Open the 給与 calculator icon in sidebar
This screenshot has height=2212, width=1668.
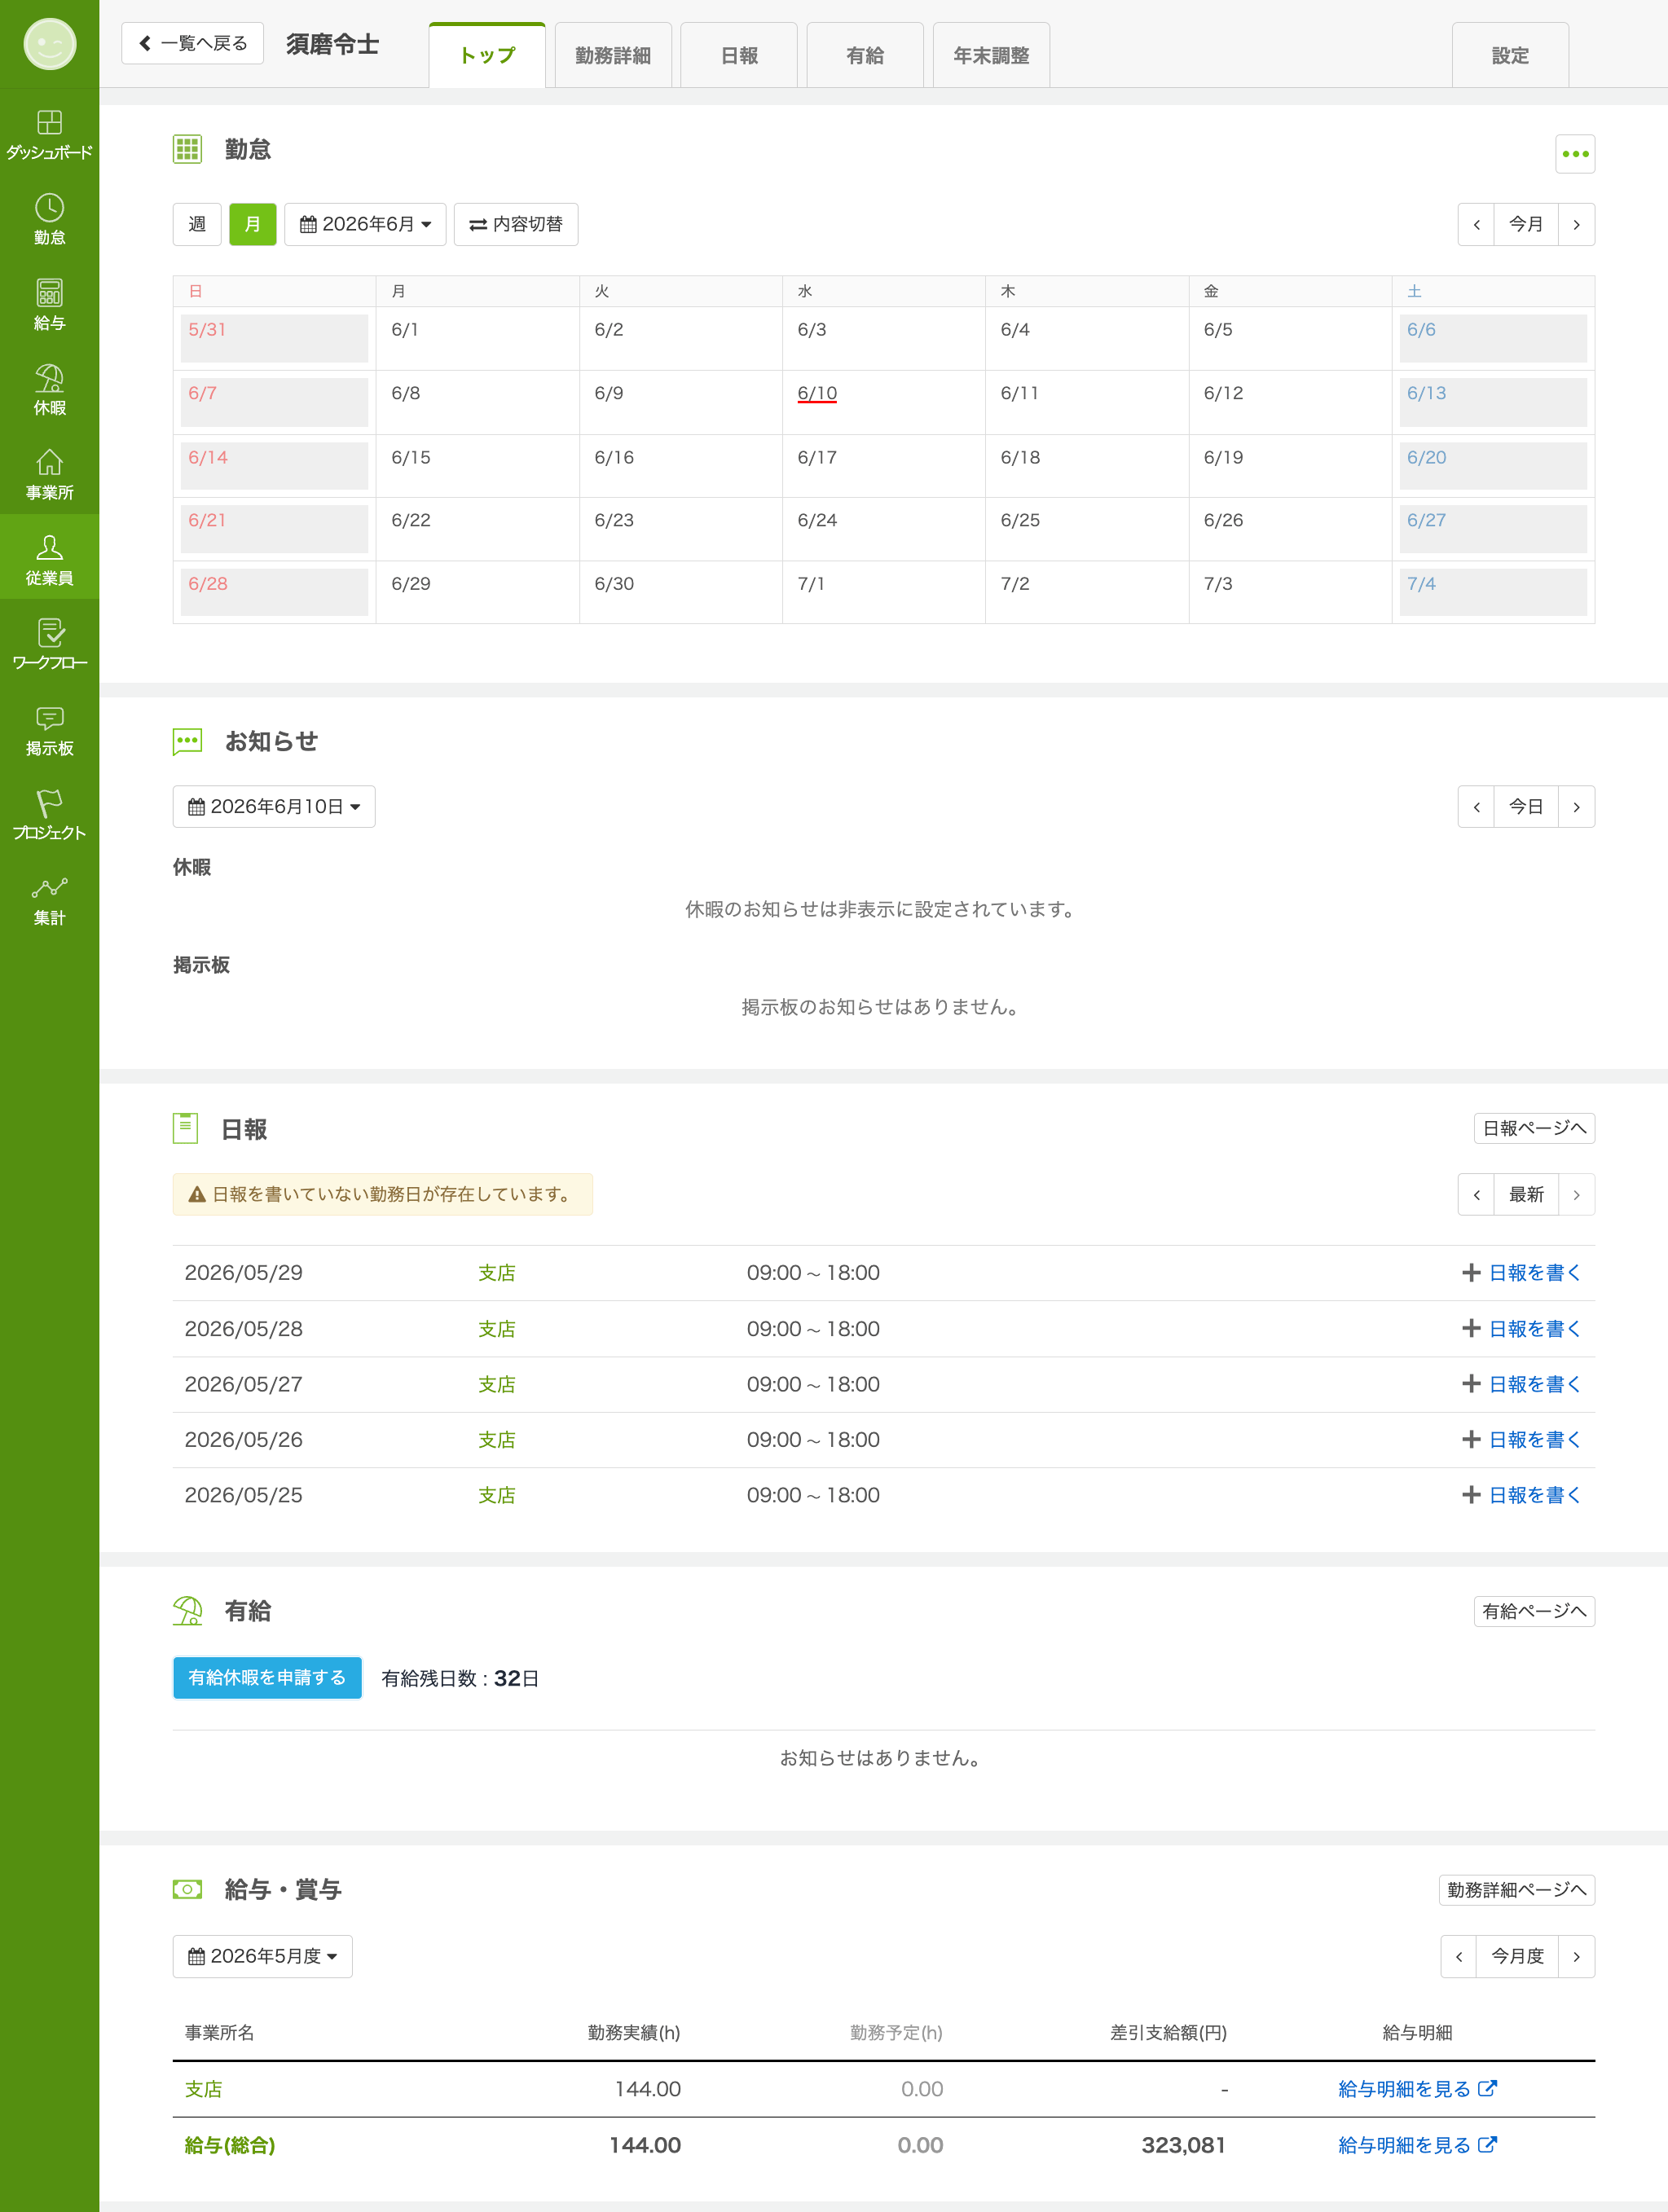coord(49,304)
